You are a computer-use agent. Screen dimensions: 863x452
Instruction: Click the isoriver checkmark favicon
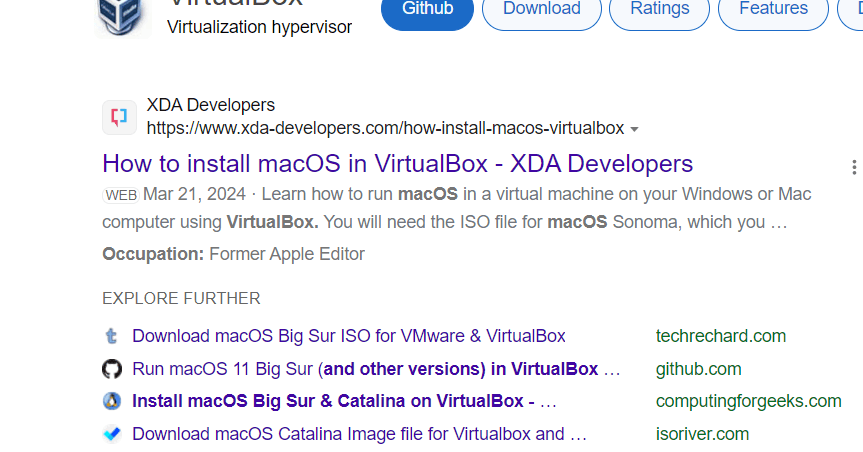112,434
